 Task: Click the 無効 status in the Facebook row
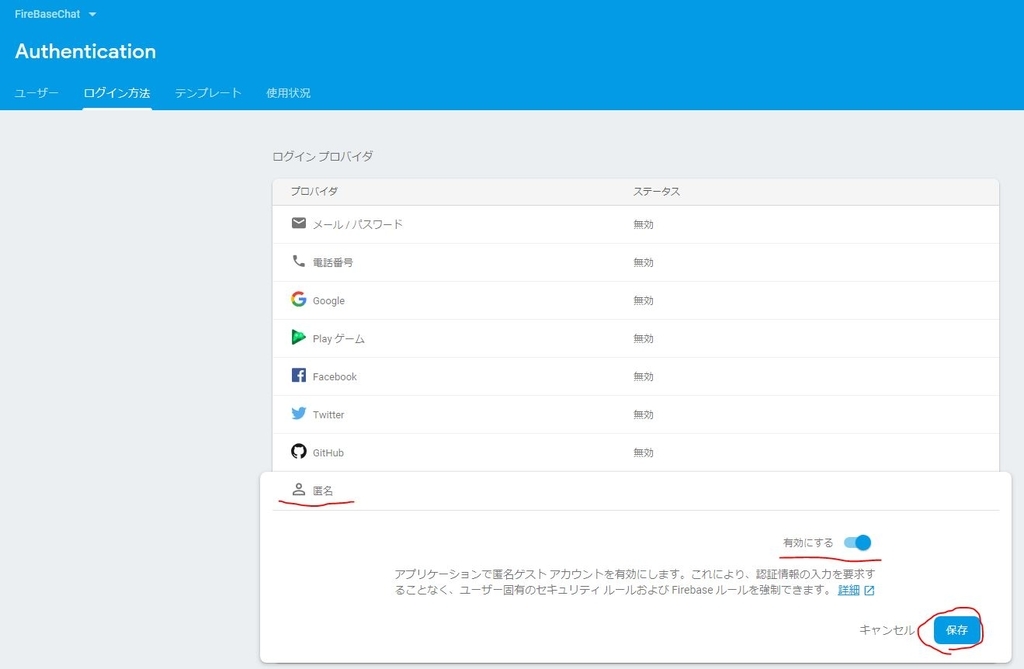pos(643,376)
